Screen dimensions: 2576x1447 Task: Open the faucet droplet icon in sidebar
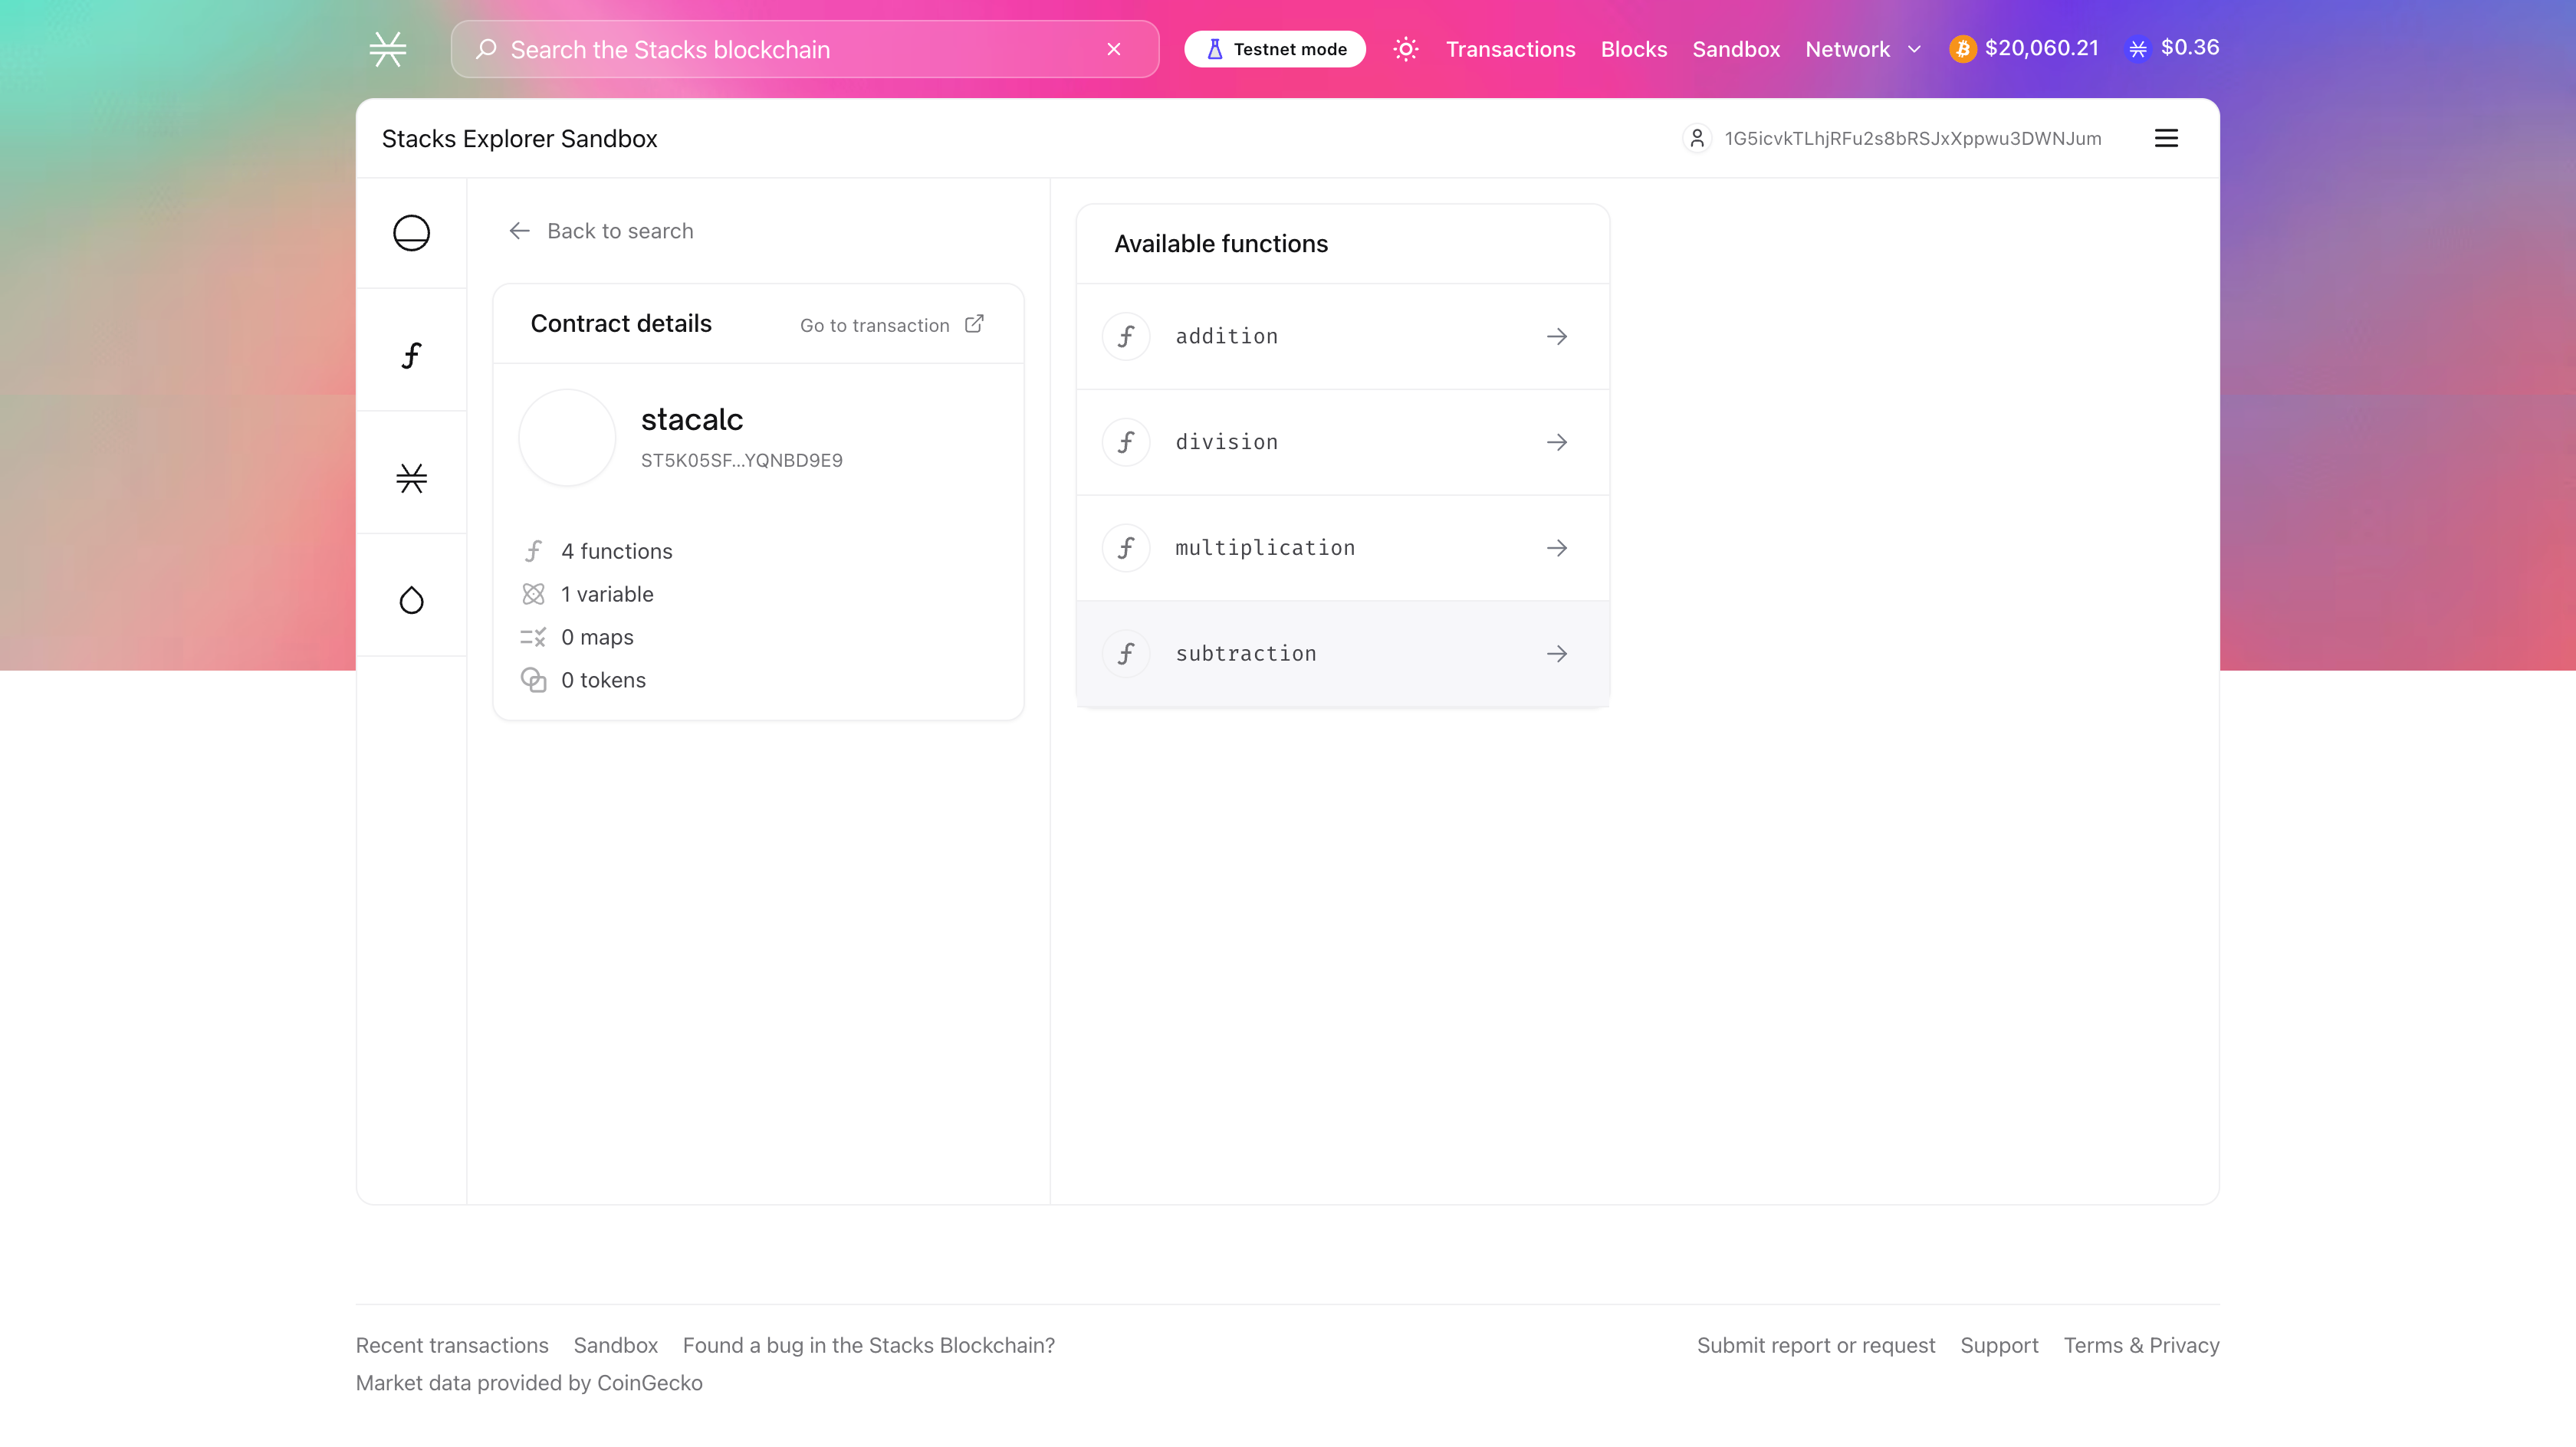[411, 600]
